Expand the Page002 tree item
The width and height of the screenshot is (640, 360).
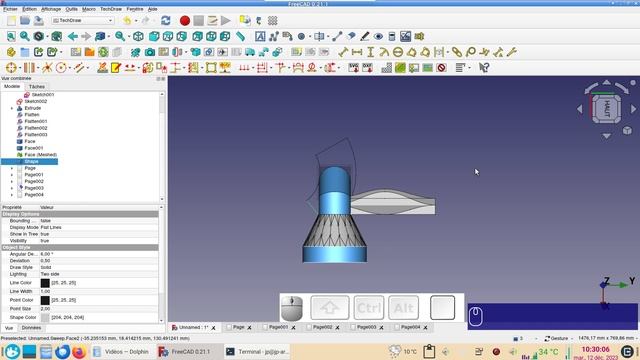pyautogui.click(x=12, y=181)
